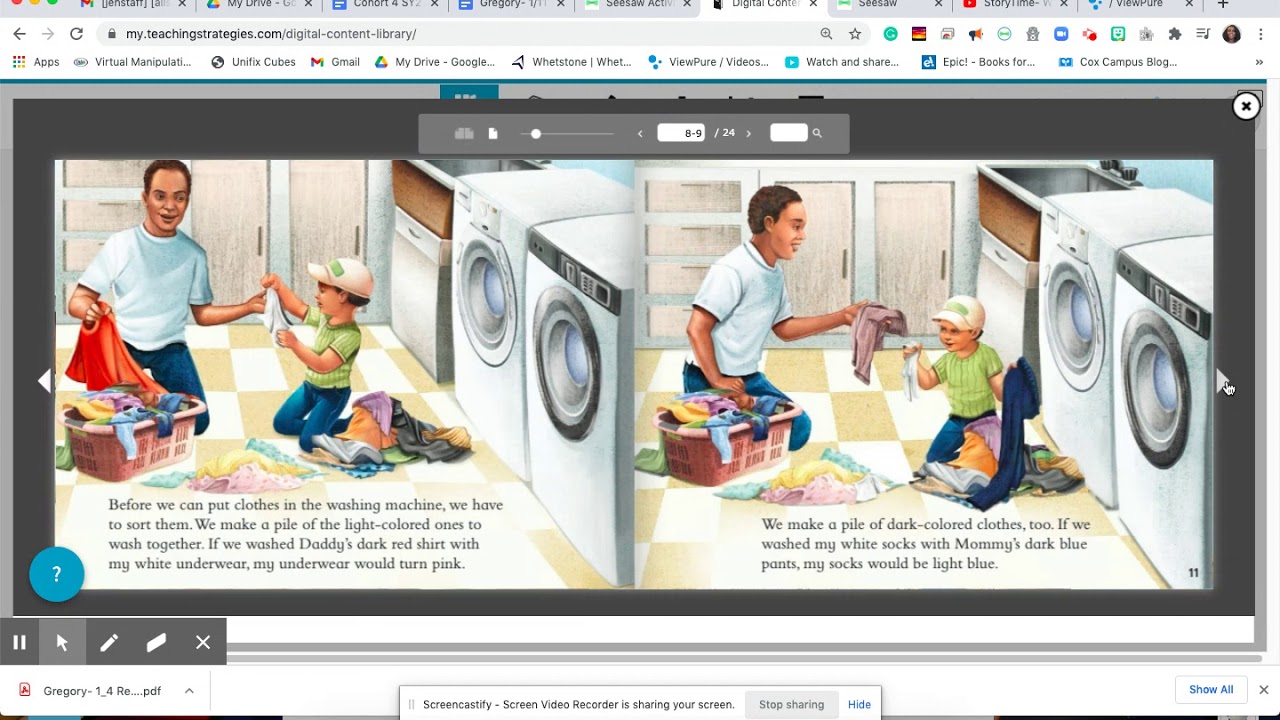Open Apps bookmark shortcut
1280x720 pixels.
coord(36,62)
